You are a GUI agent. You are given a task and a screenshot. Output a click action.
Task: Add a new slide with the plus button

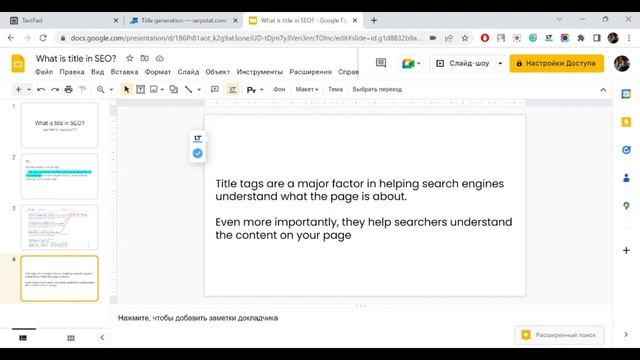point(18,89)
